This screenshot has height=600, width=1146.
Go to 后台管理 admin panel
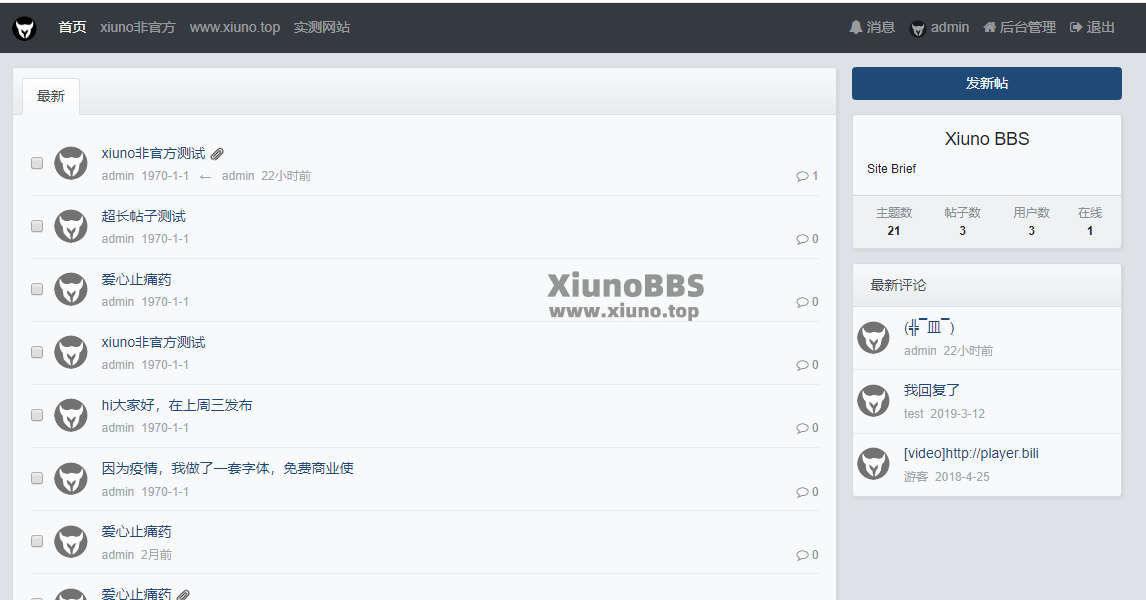(1020, 28)
